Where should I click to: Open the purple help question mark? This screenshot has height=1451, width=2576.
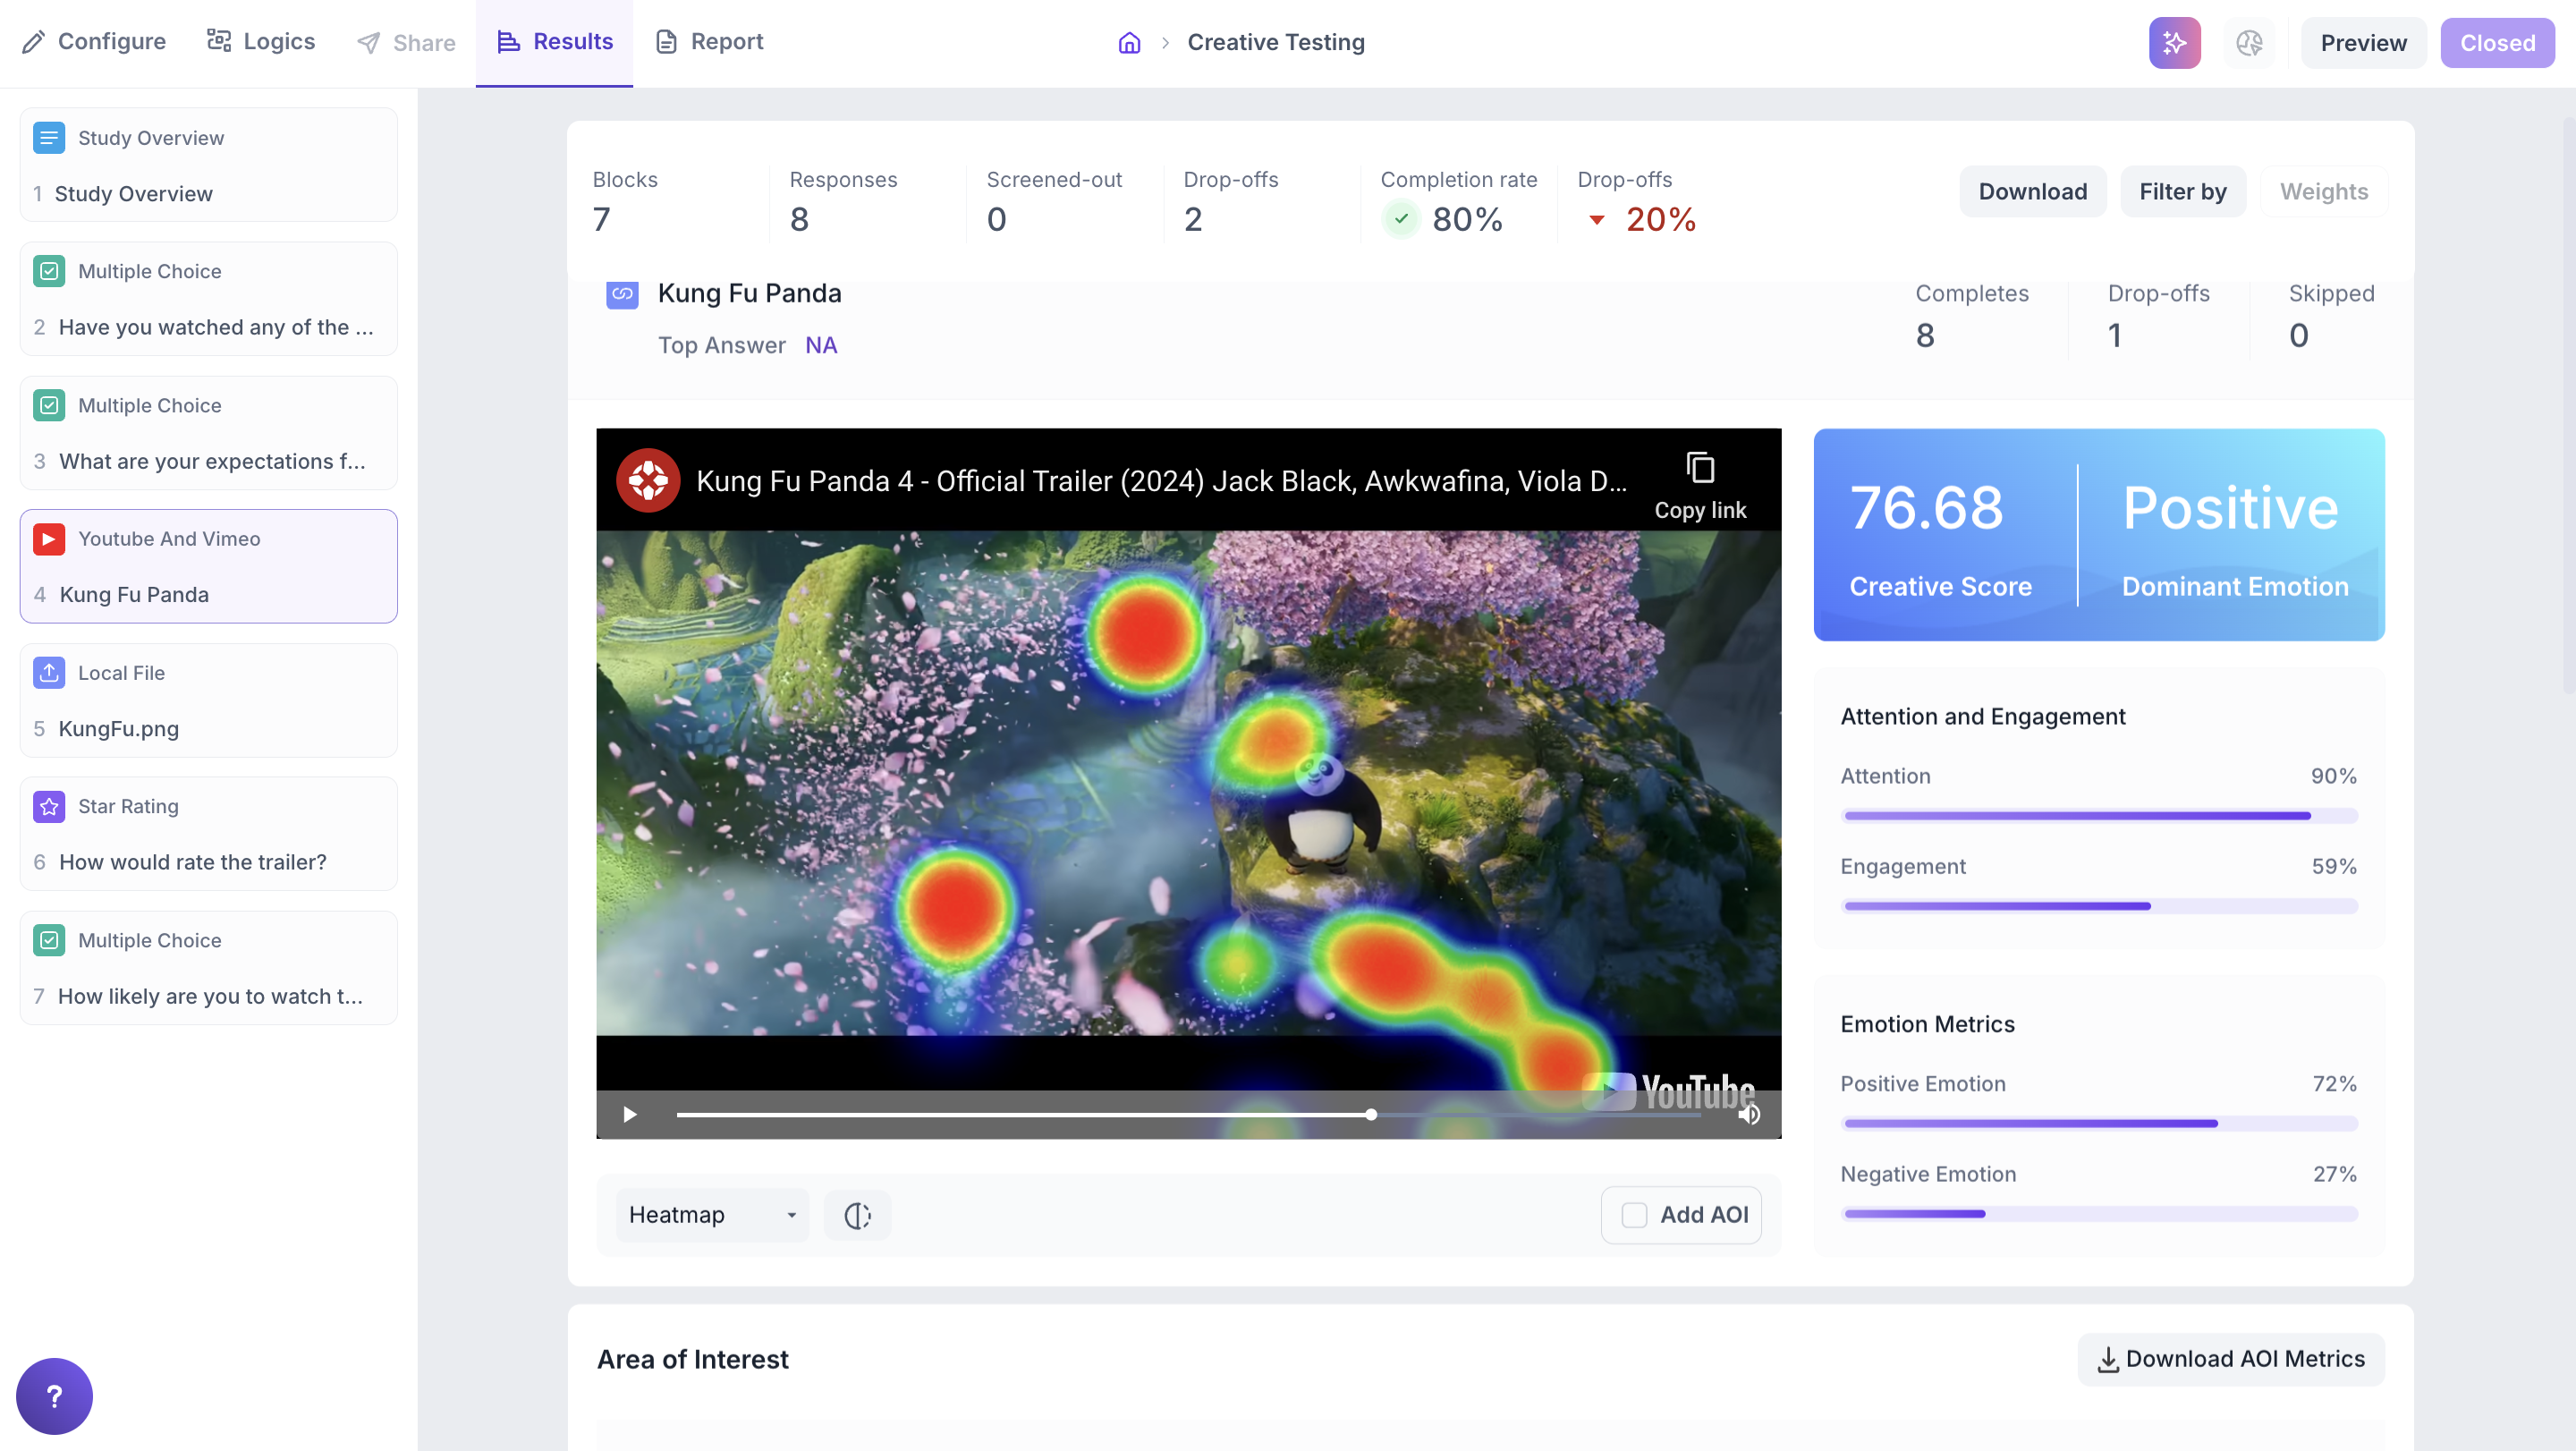coord(54,1396)
